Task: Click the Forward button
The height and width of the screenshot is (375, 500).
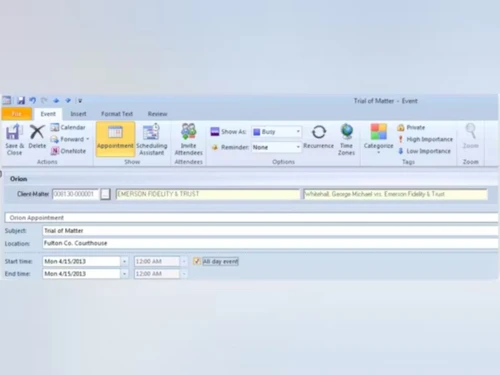Action: tap(68, 139)
